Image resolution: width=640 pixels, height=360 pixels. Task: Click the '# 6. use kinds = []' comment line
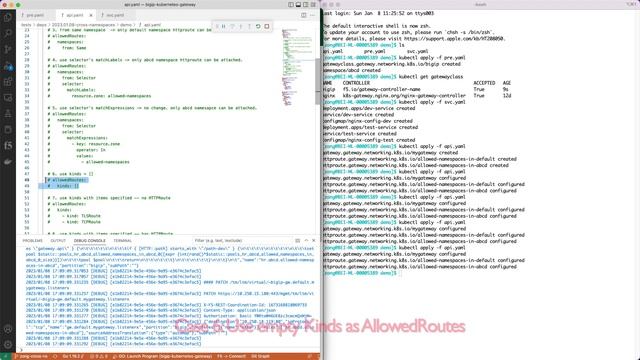tap(70, 174)
